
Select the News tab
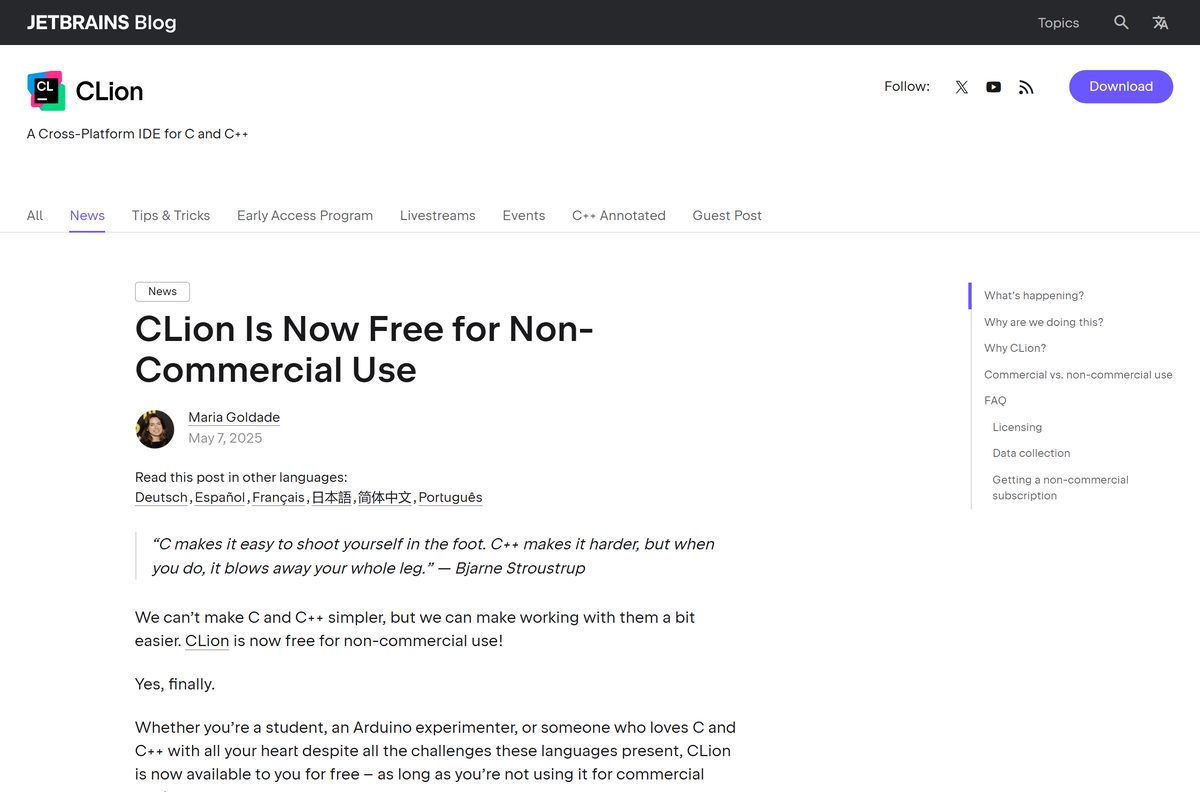tap(87, 215)
